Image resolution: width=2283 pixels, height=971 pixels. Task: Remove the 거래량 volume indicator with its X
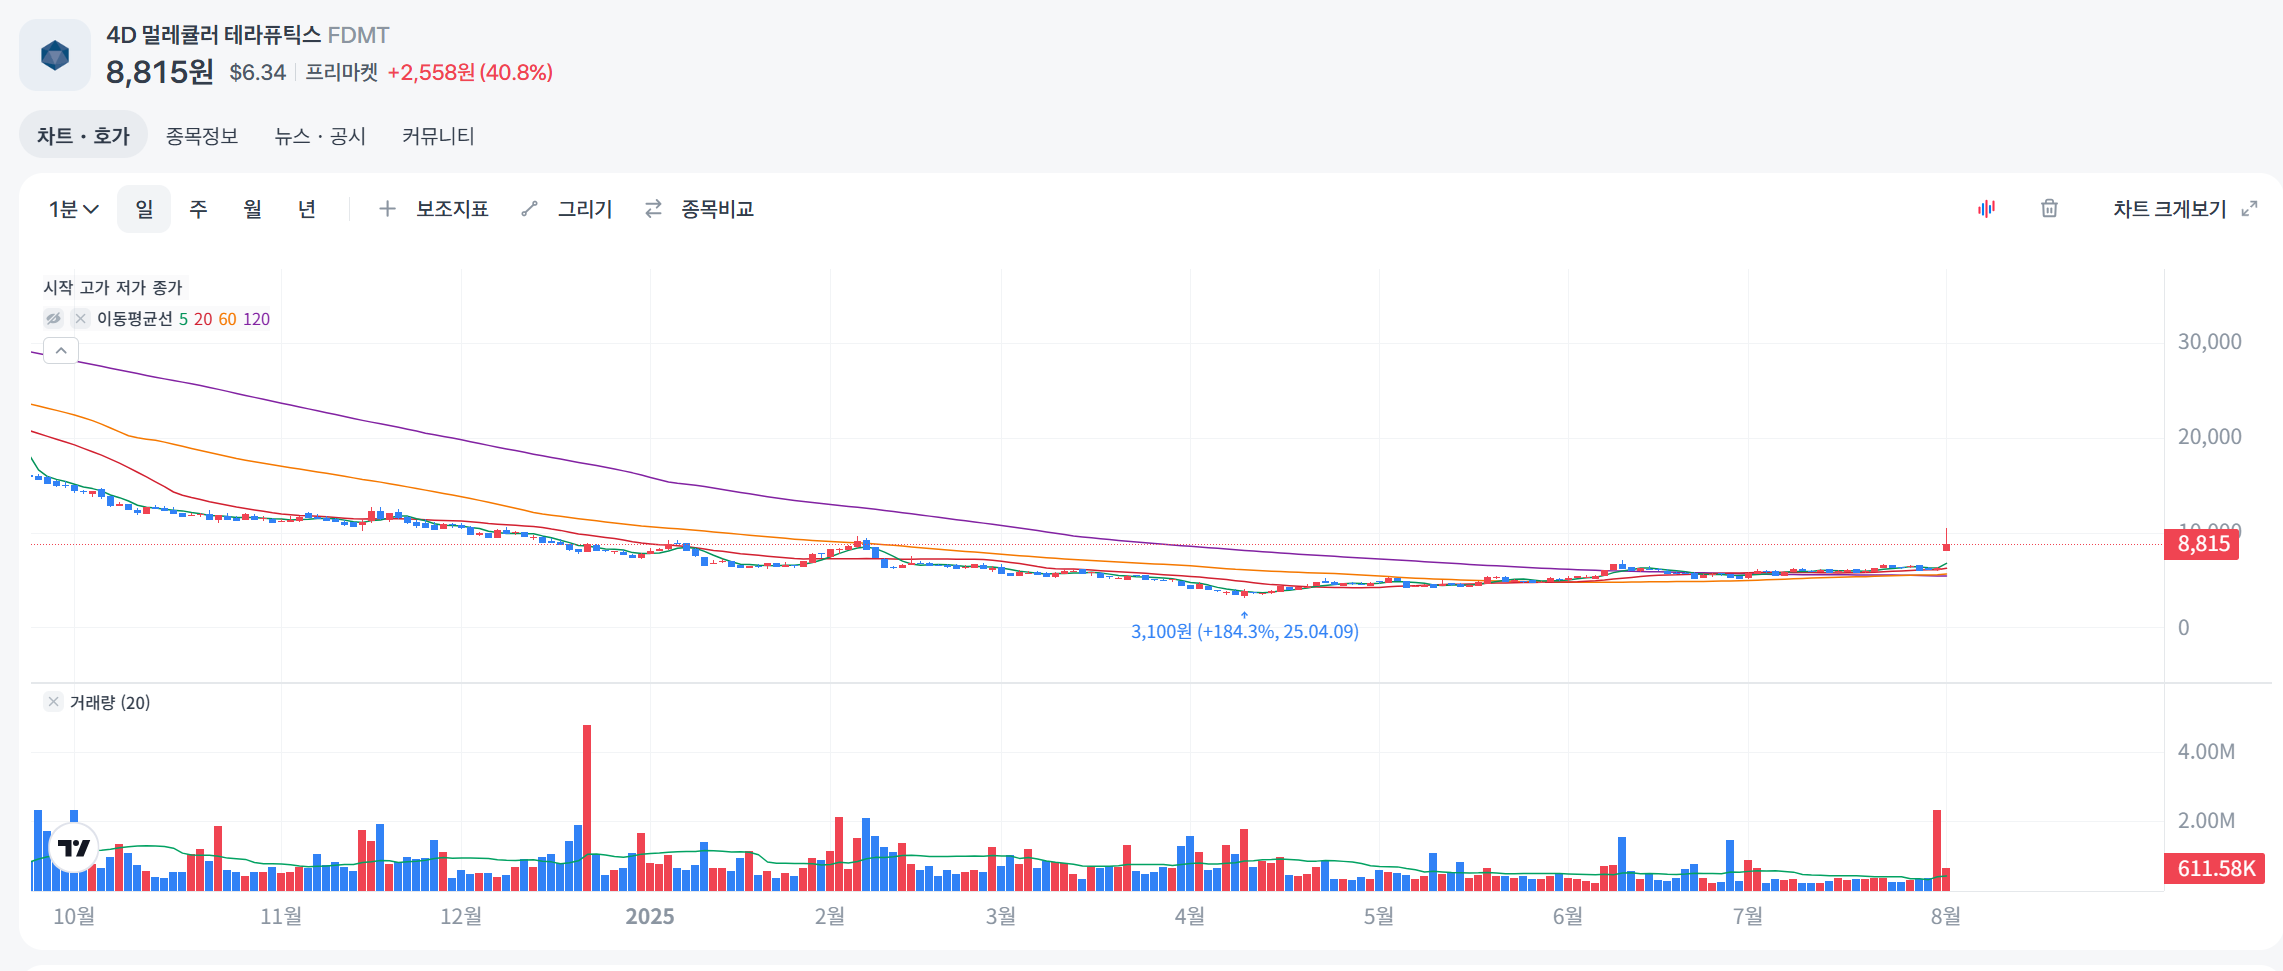pos(54,702)
